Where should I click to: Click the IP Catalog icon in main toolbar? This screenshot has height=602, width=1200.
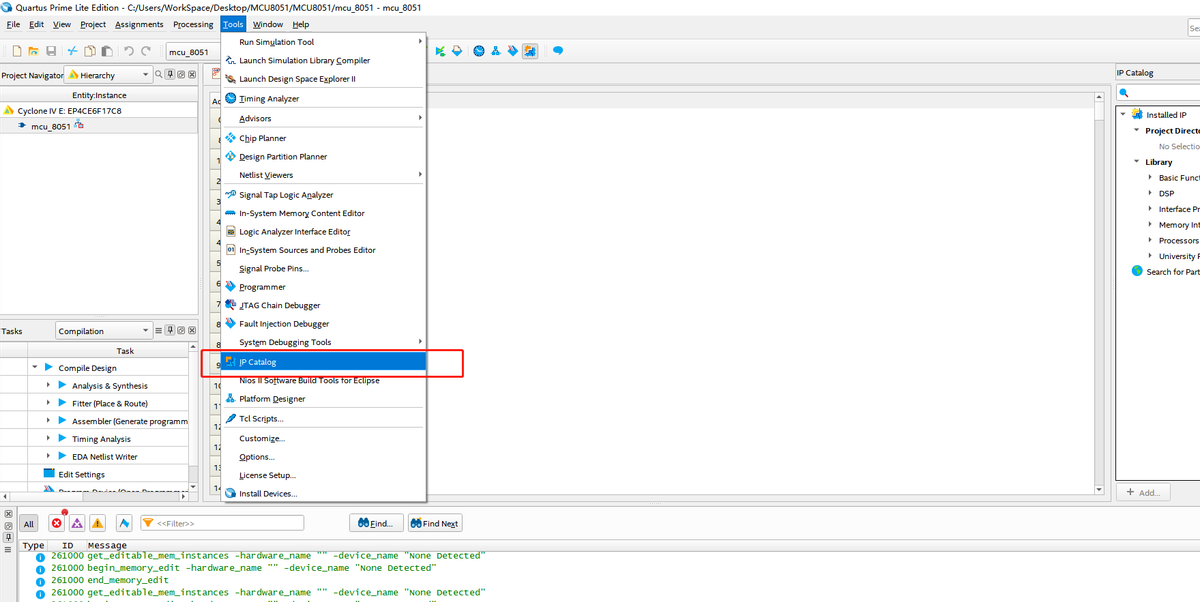(x=530, y=51)
